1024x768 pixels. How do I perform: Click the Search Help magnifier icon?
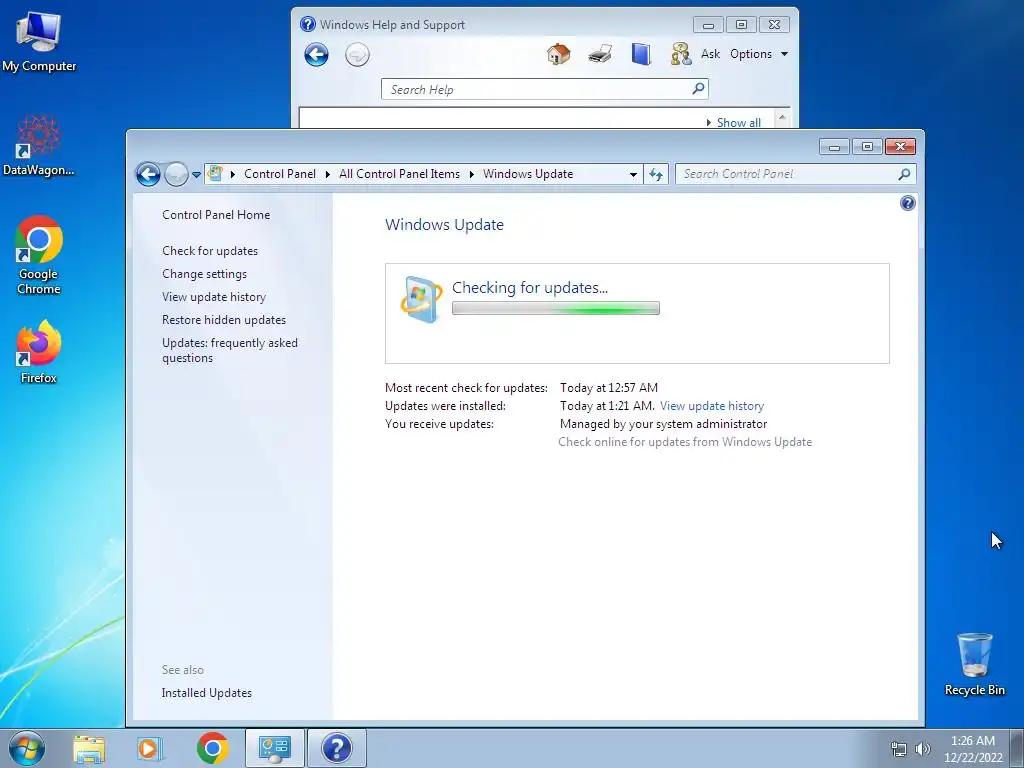click(x=698, y=88)
